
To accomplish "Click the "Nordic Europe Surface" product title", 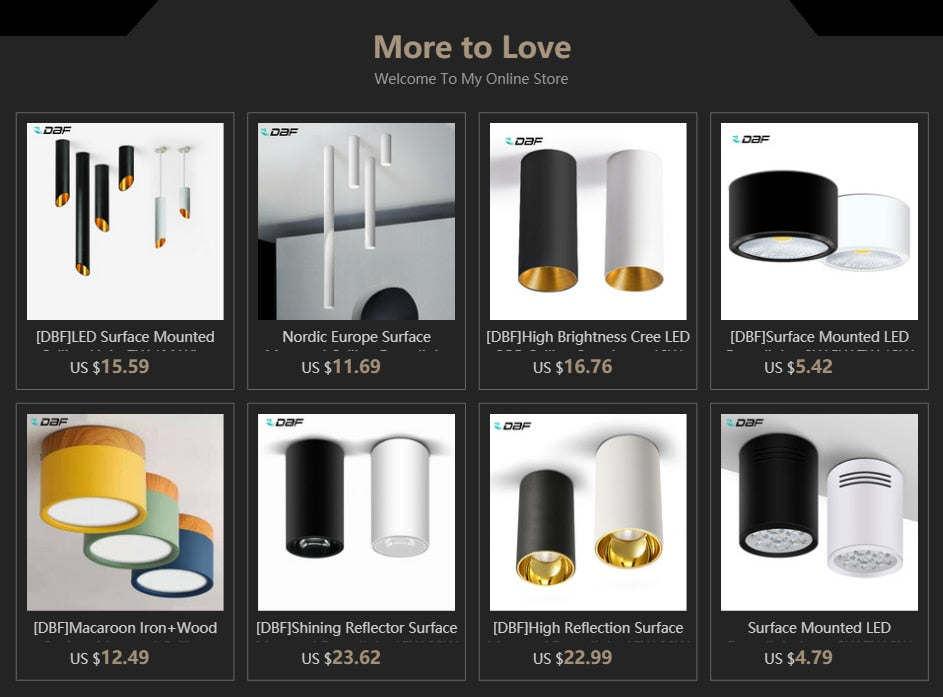I will 356,337.
